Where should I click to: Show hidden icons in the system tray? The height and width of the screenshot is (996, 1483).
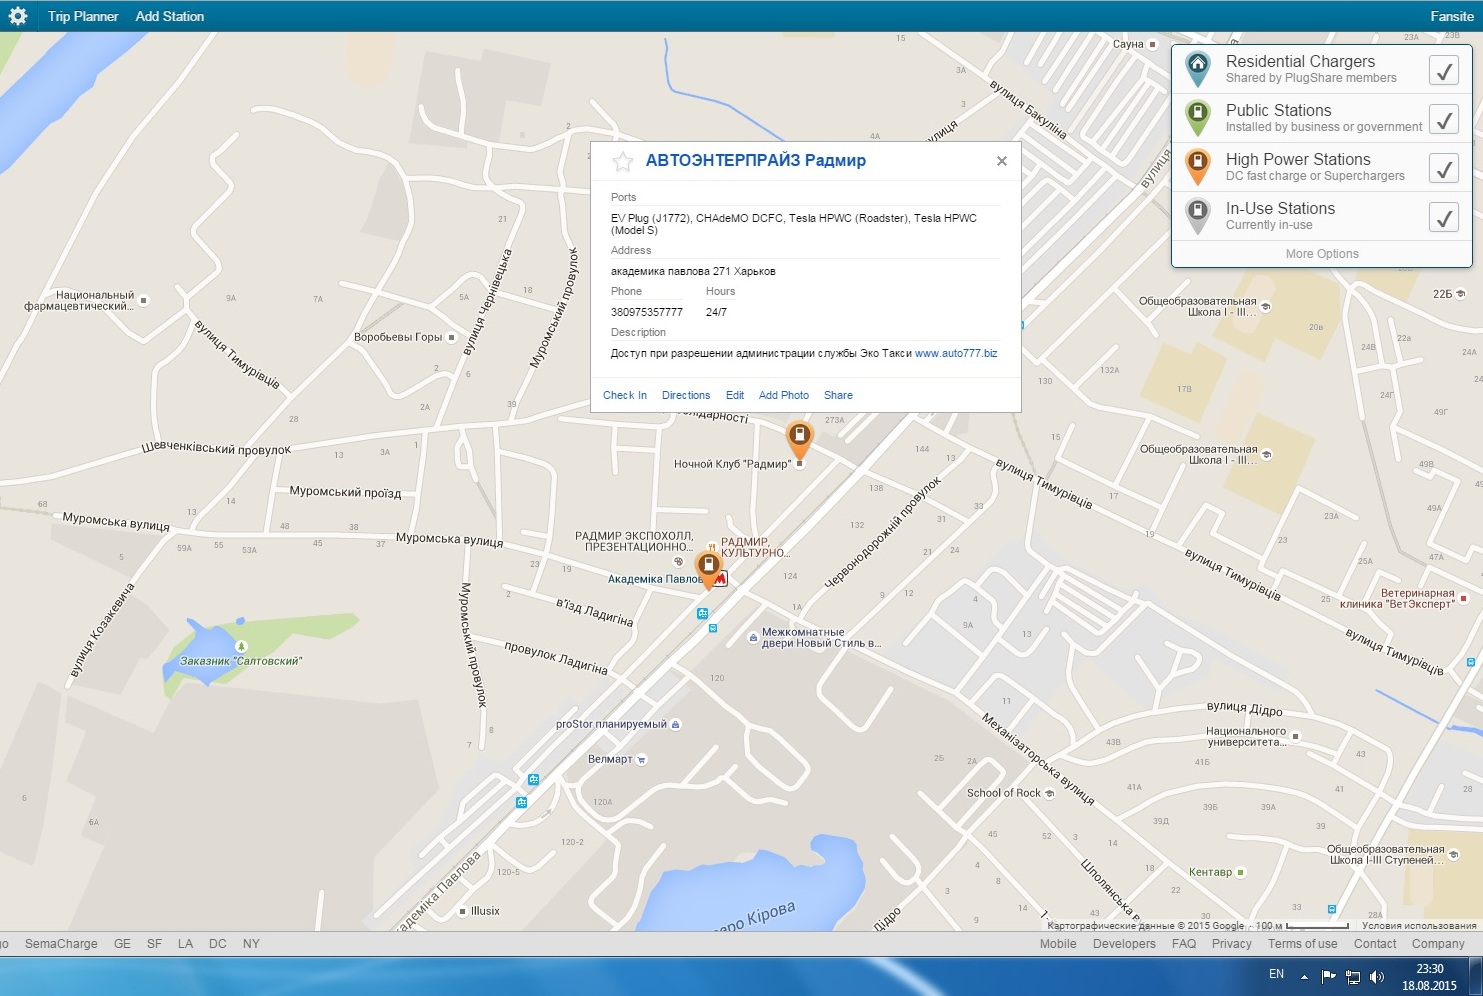tap(1304, 976)
